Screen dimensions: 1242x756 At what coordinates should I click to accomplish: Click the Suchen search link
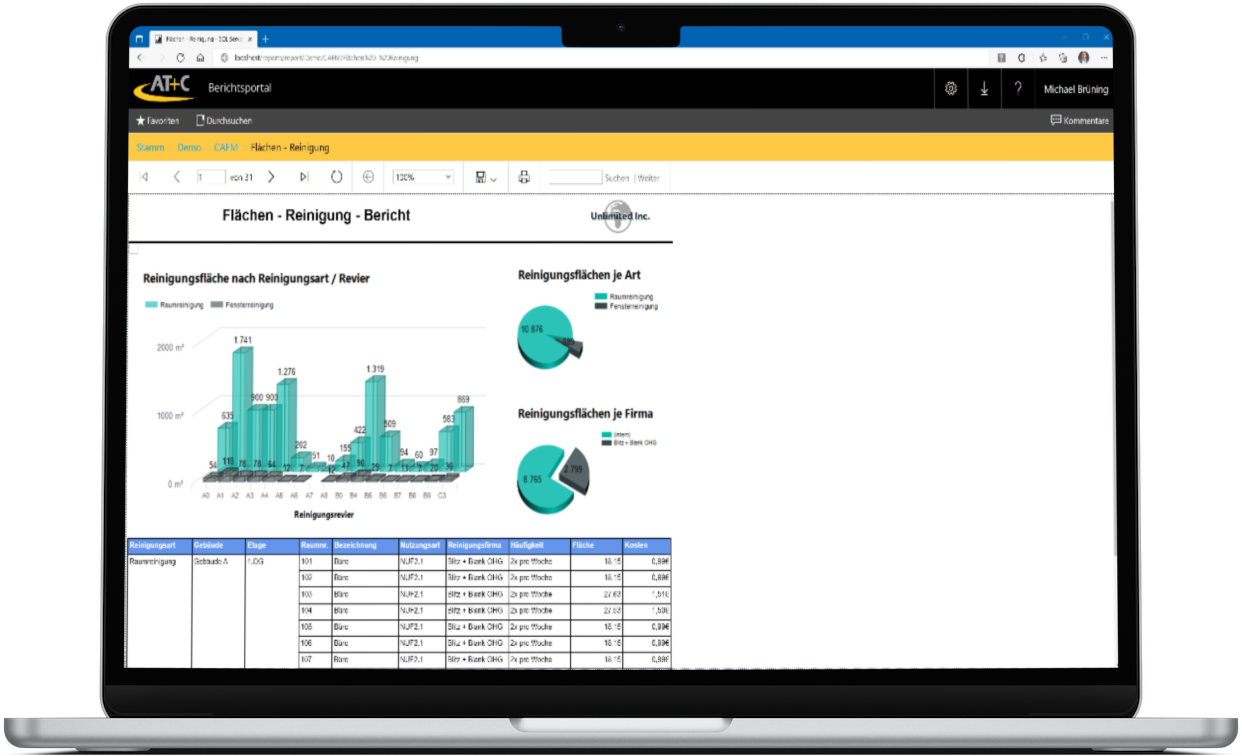point(617,178)
